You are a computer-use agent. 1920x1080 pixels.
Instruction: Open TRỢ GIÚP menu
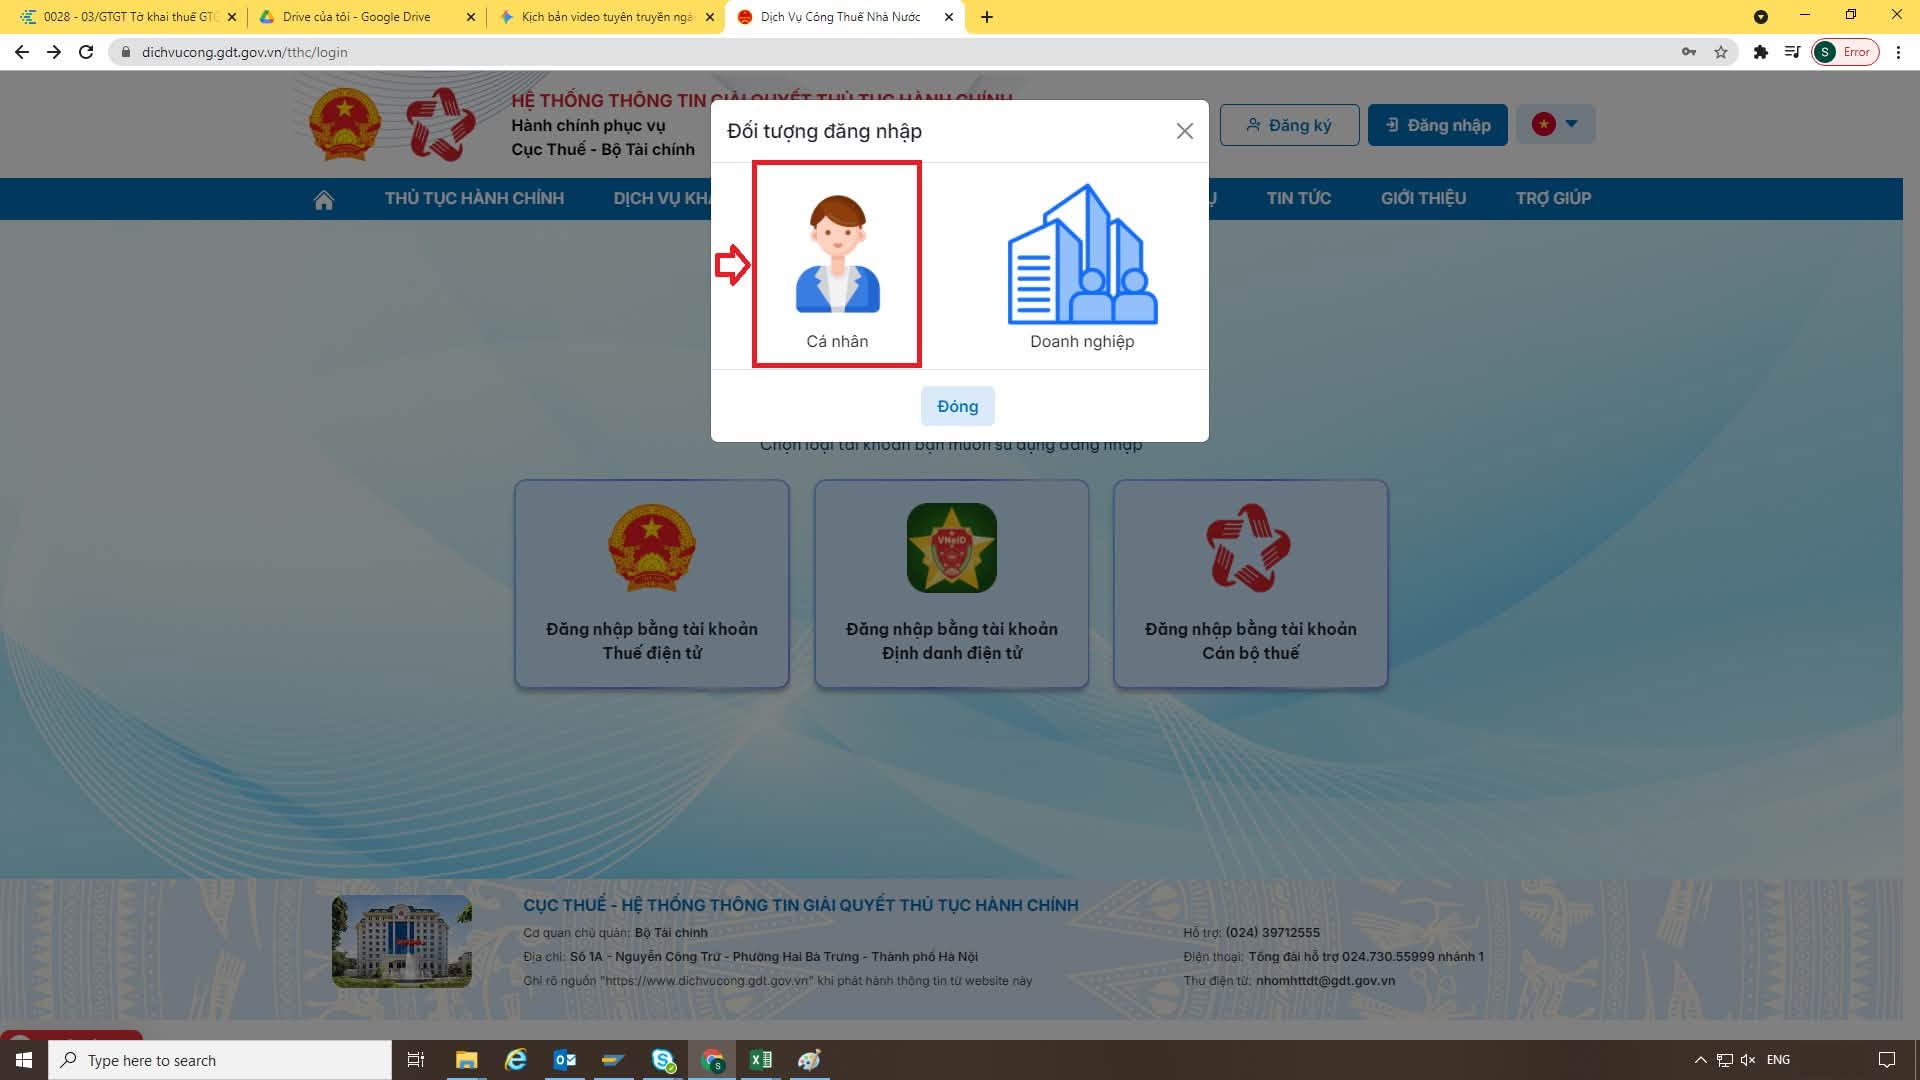[1553, 198]
